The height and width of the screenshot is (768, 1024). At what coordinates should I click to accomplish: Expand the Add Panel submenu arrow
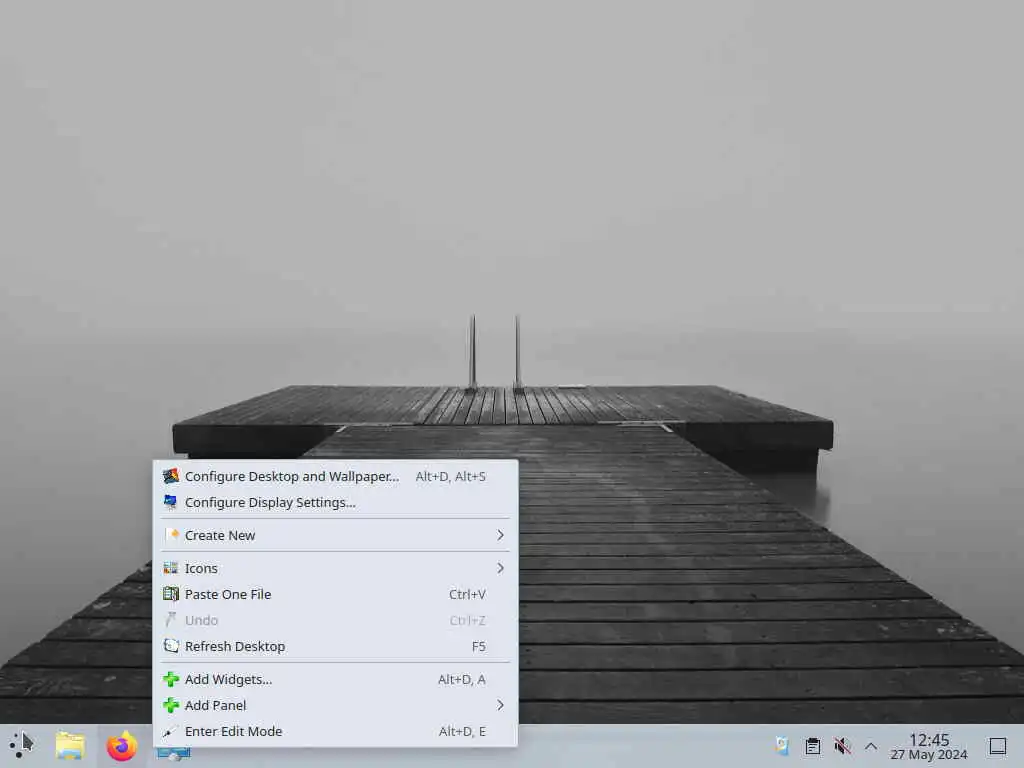500,705
